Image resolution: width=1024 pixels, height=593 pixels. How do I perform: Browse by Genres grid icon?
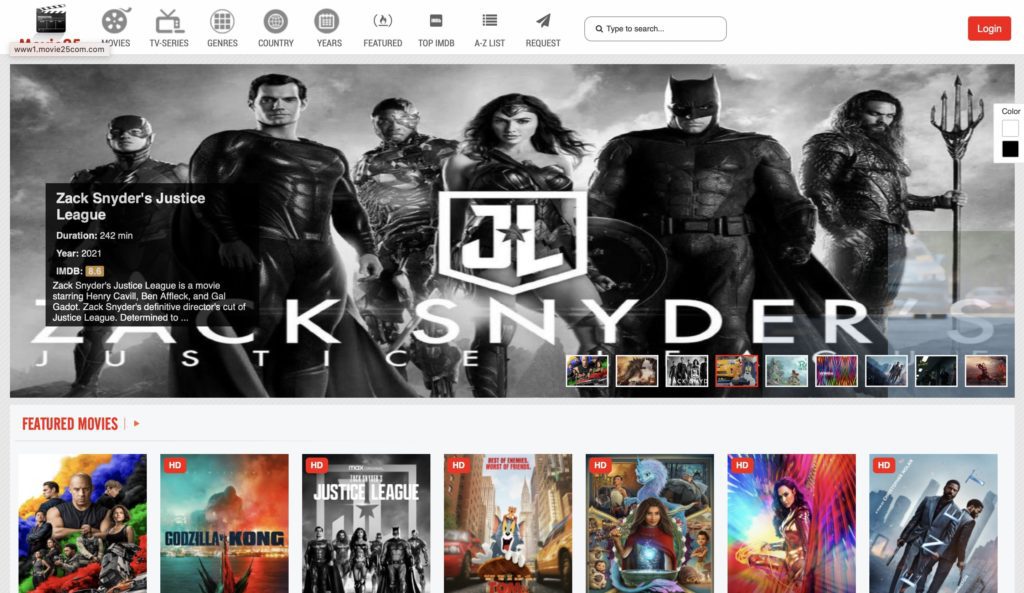click(222, 27)
